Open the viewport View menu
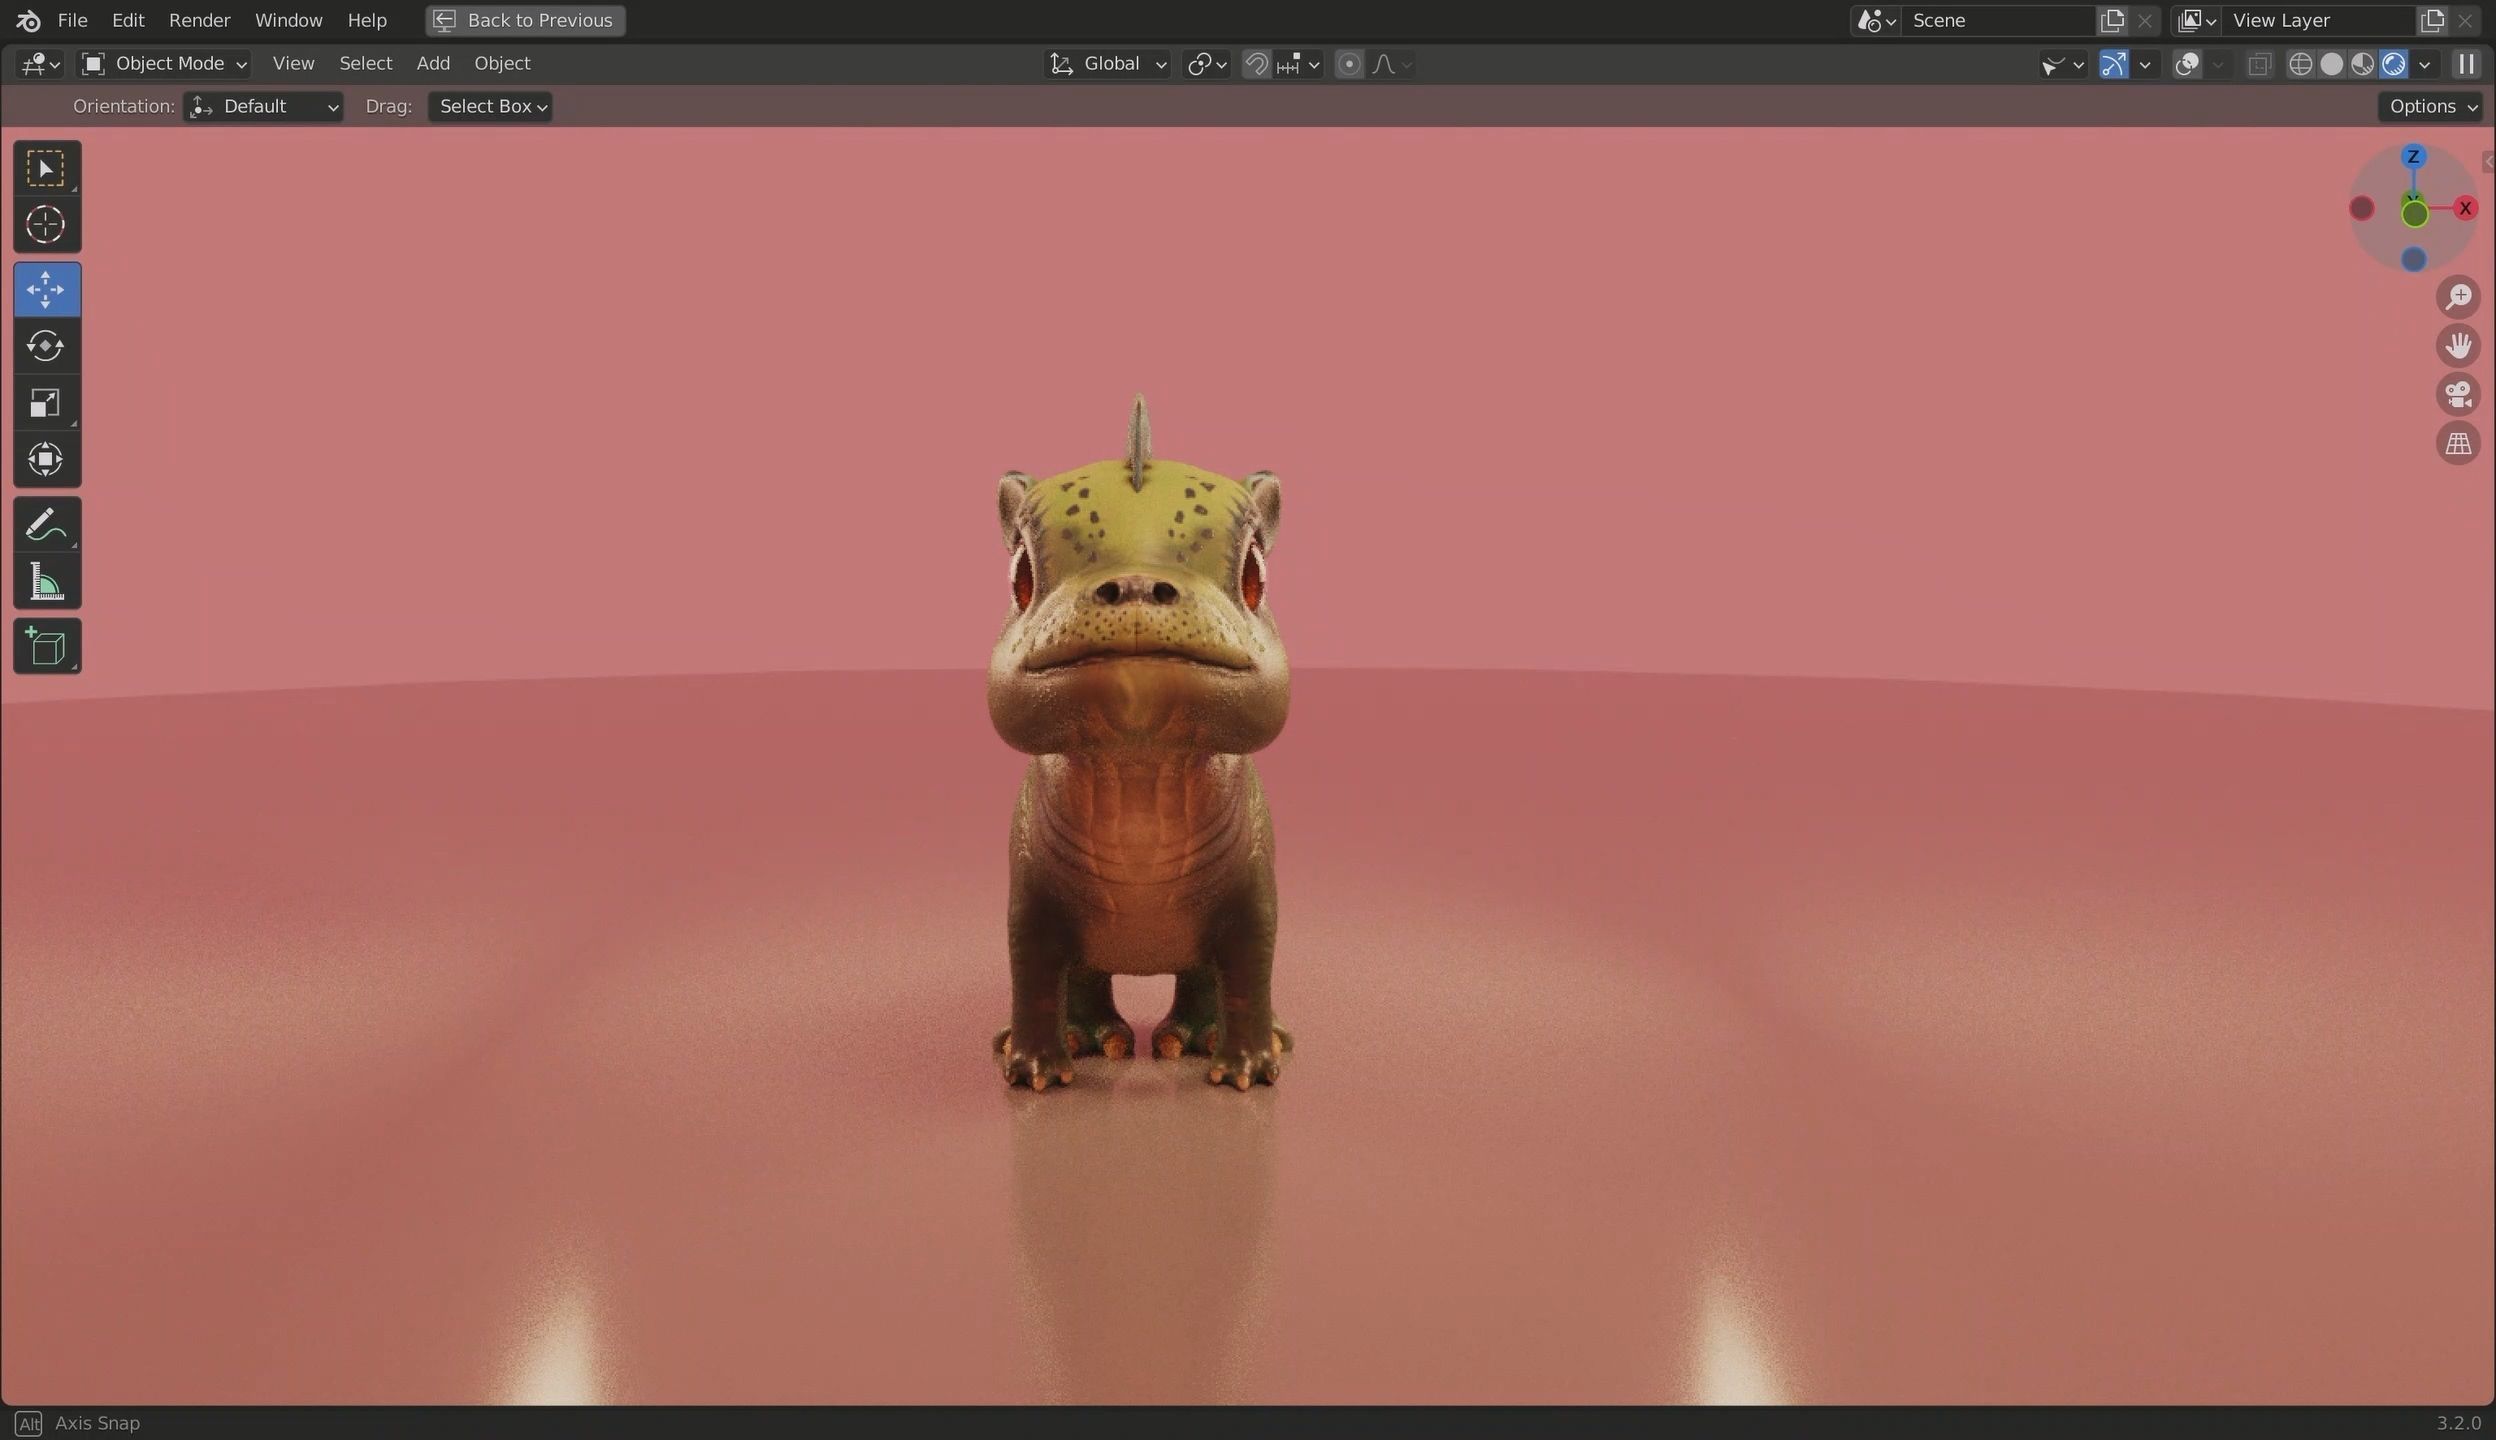 tap(293, 64)
